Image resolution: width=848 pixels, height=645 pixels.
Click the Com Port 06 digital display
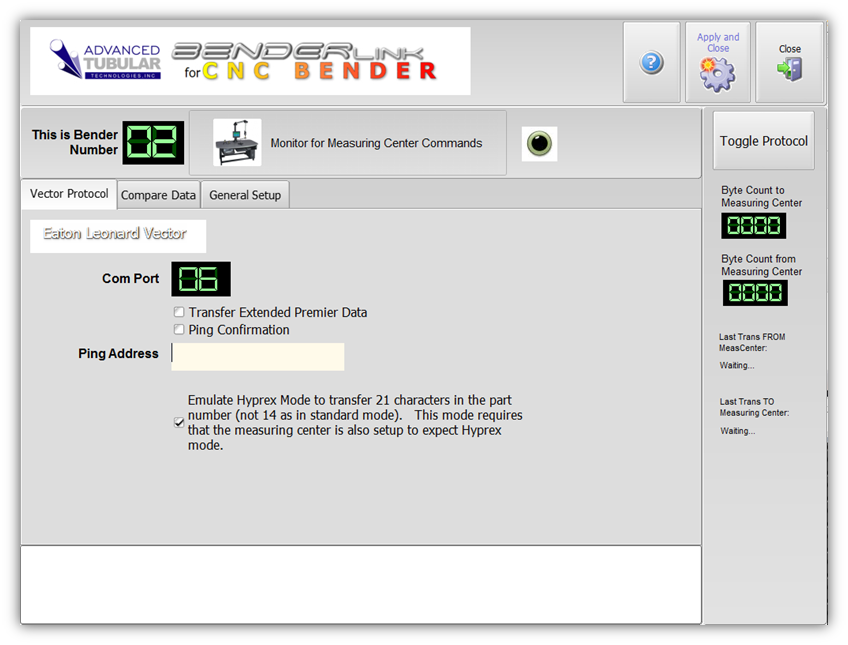[x=200, y=279]
